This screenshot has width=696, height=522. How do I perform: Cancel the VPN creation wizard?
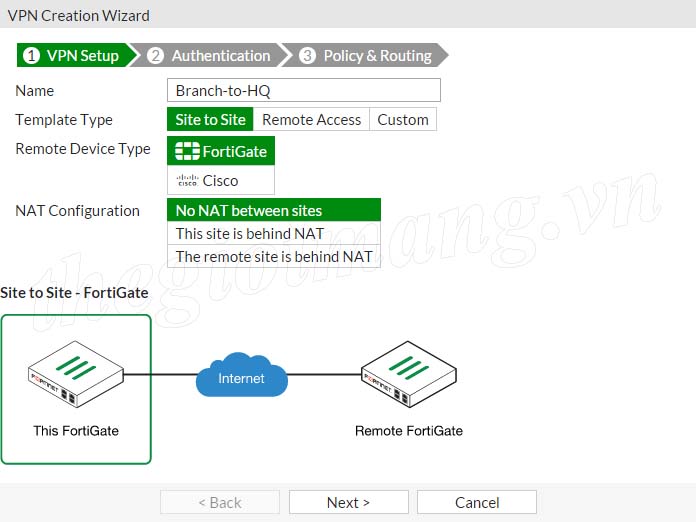477,502
